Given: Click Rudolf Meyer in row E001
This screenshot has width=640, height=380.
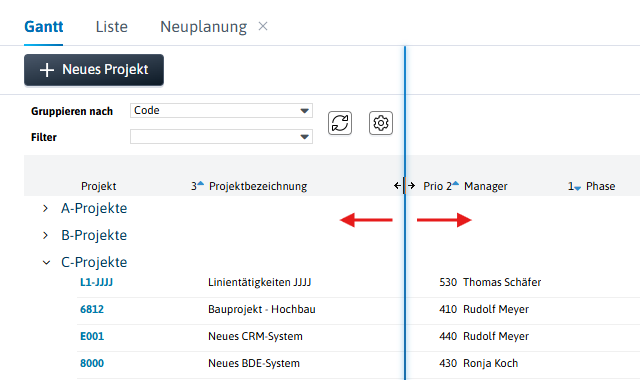Looking at the screenshot, I should 496,336.
